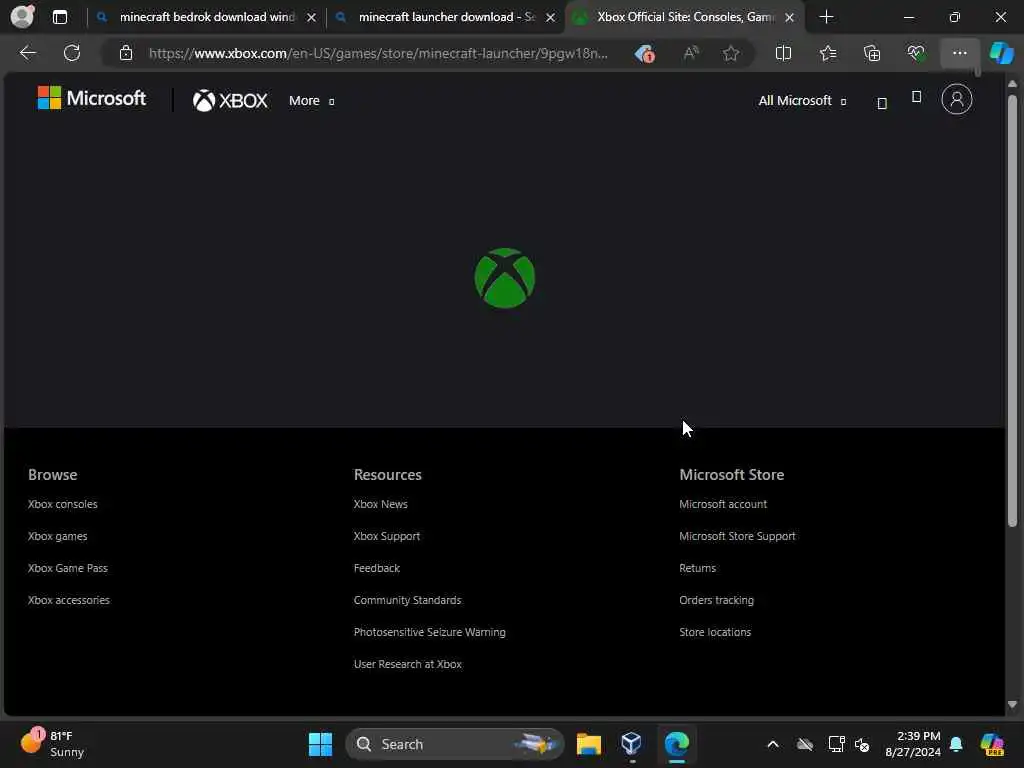Image resolution: width=1024 pixels, height=768 pixels.
Task: Click the OneDrive cloud tray icon
Action: [x=805, y=744]
